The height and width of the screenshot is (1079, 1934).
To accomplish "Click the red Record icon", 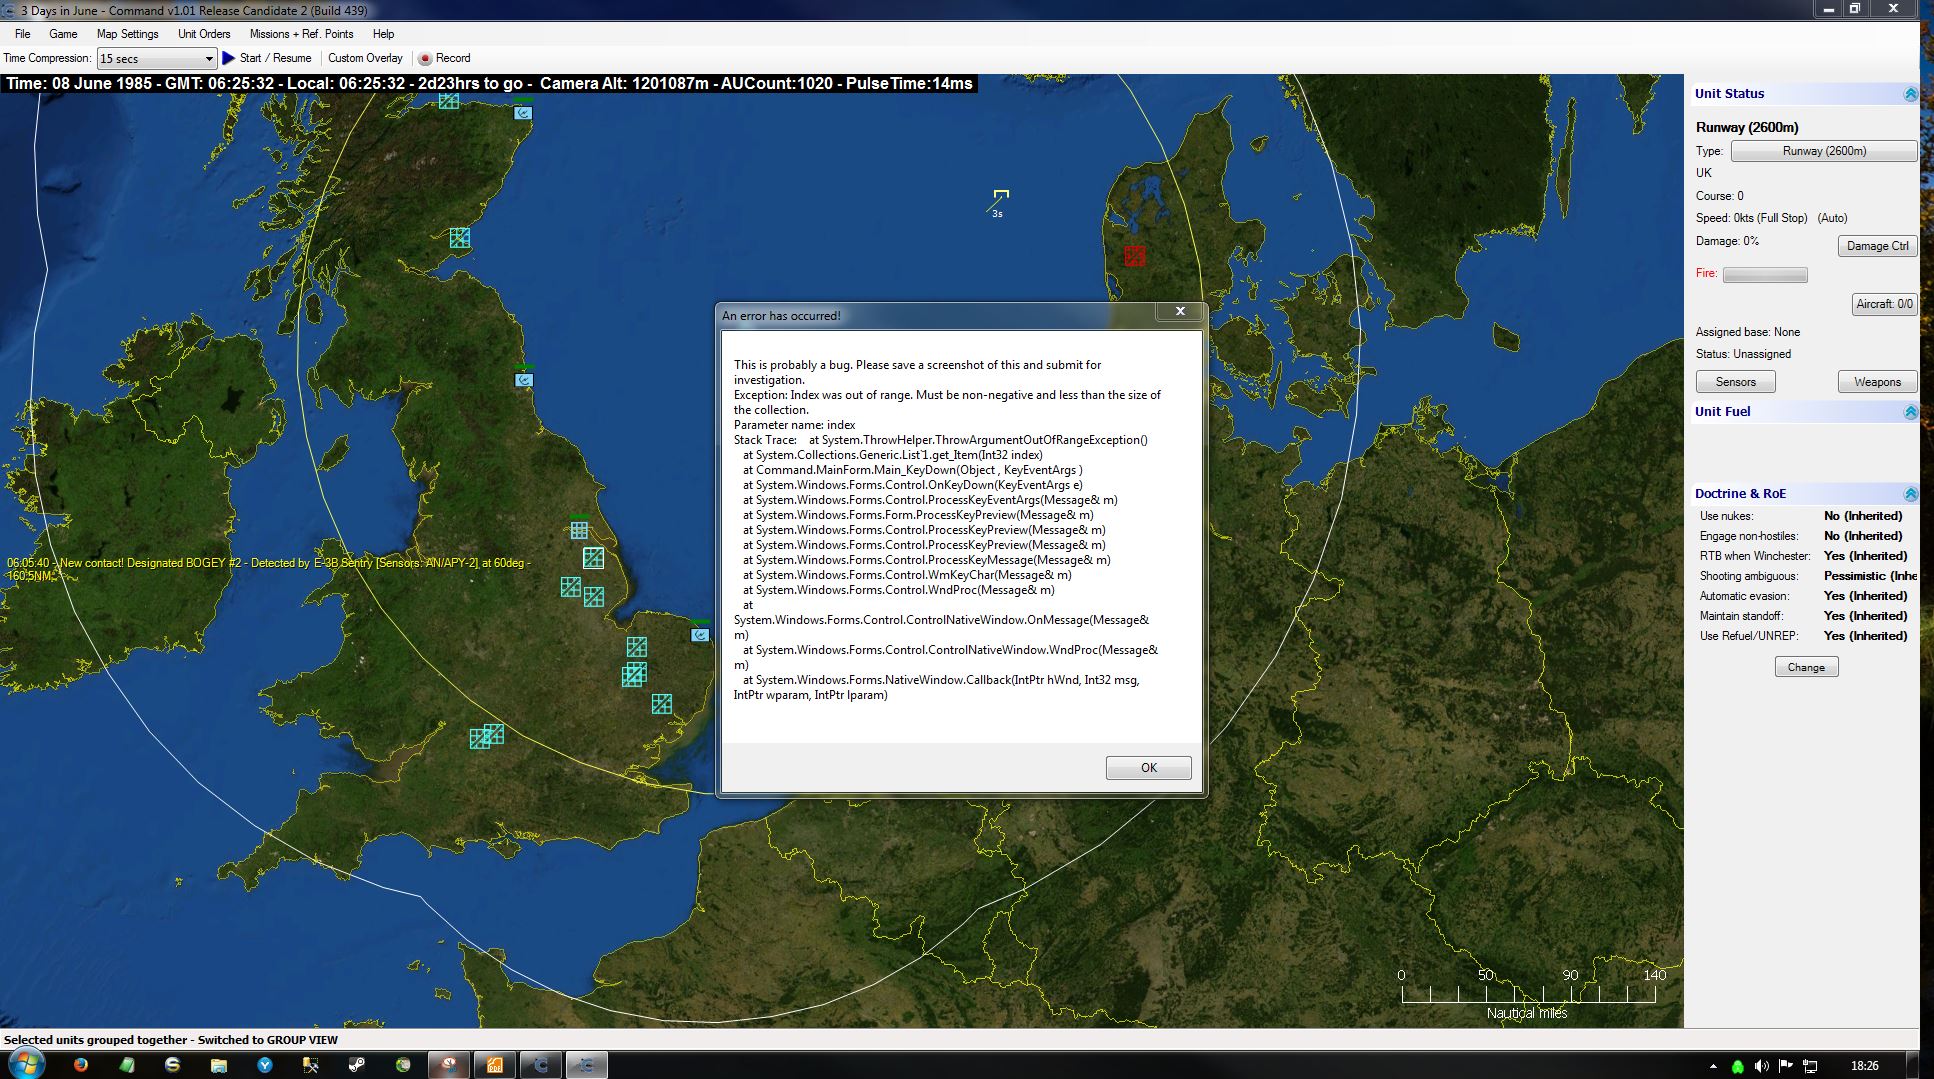I will 425,58.
